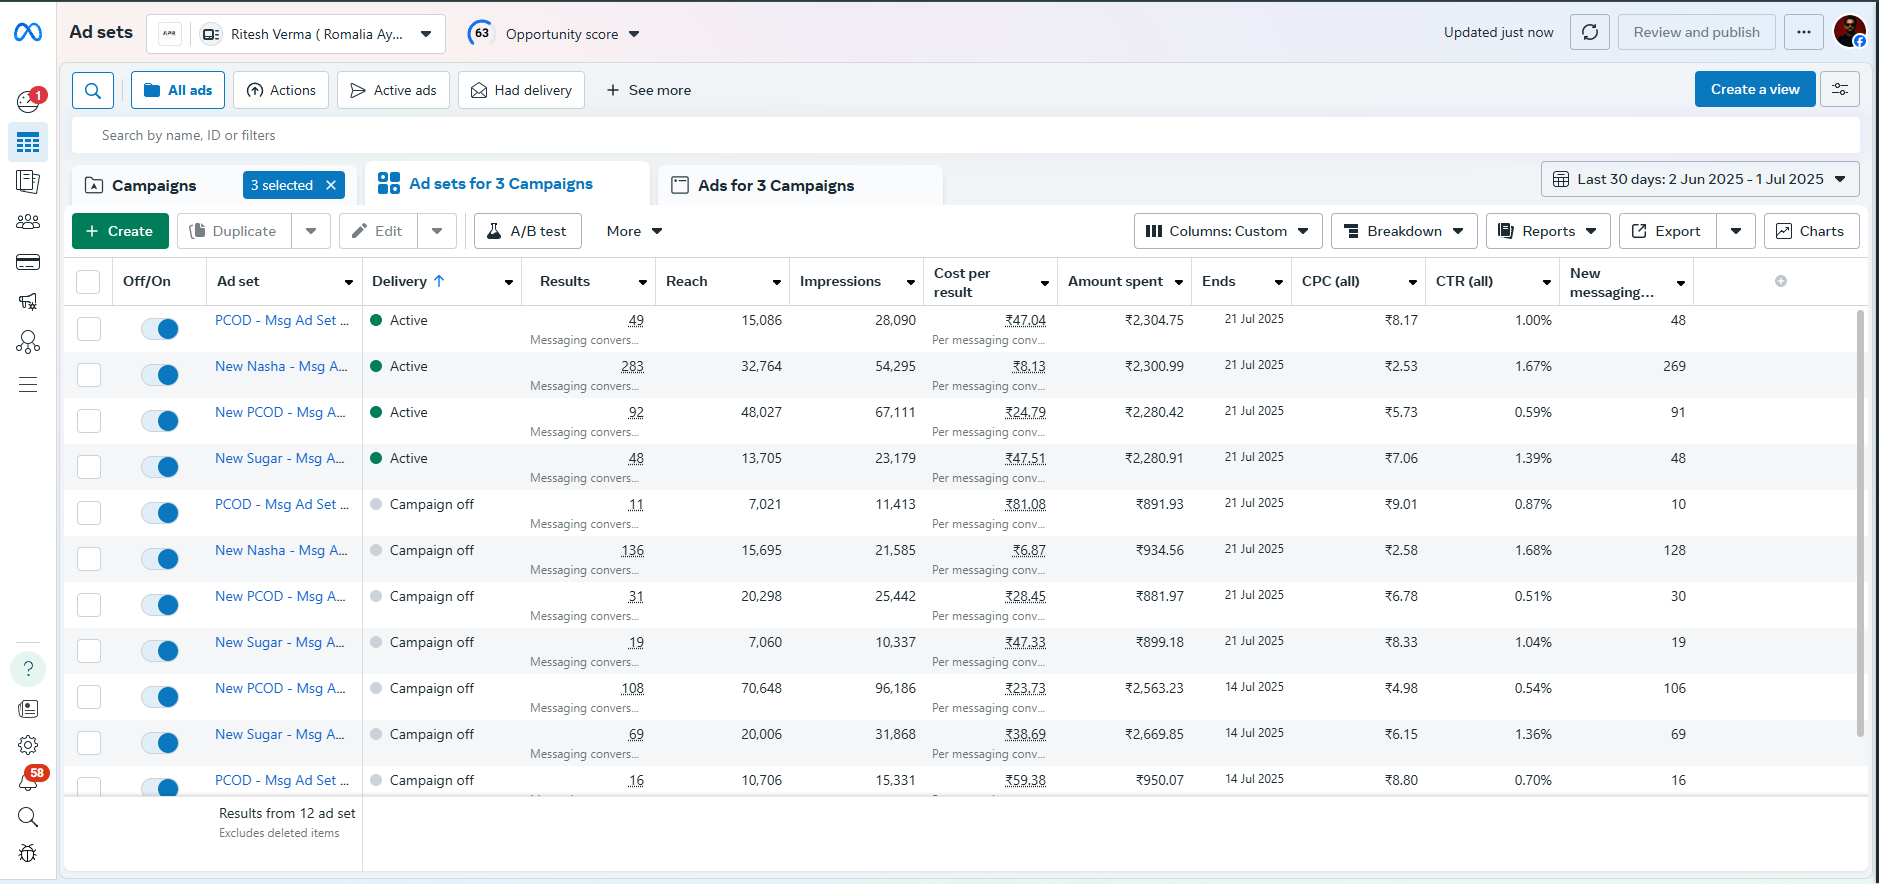Check the select-all header checkbox
Image resolution: width=1879 pixels, height=884 pixels.
pyautogui.click(x=88, y=282)
